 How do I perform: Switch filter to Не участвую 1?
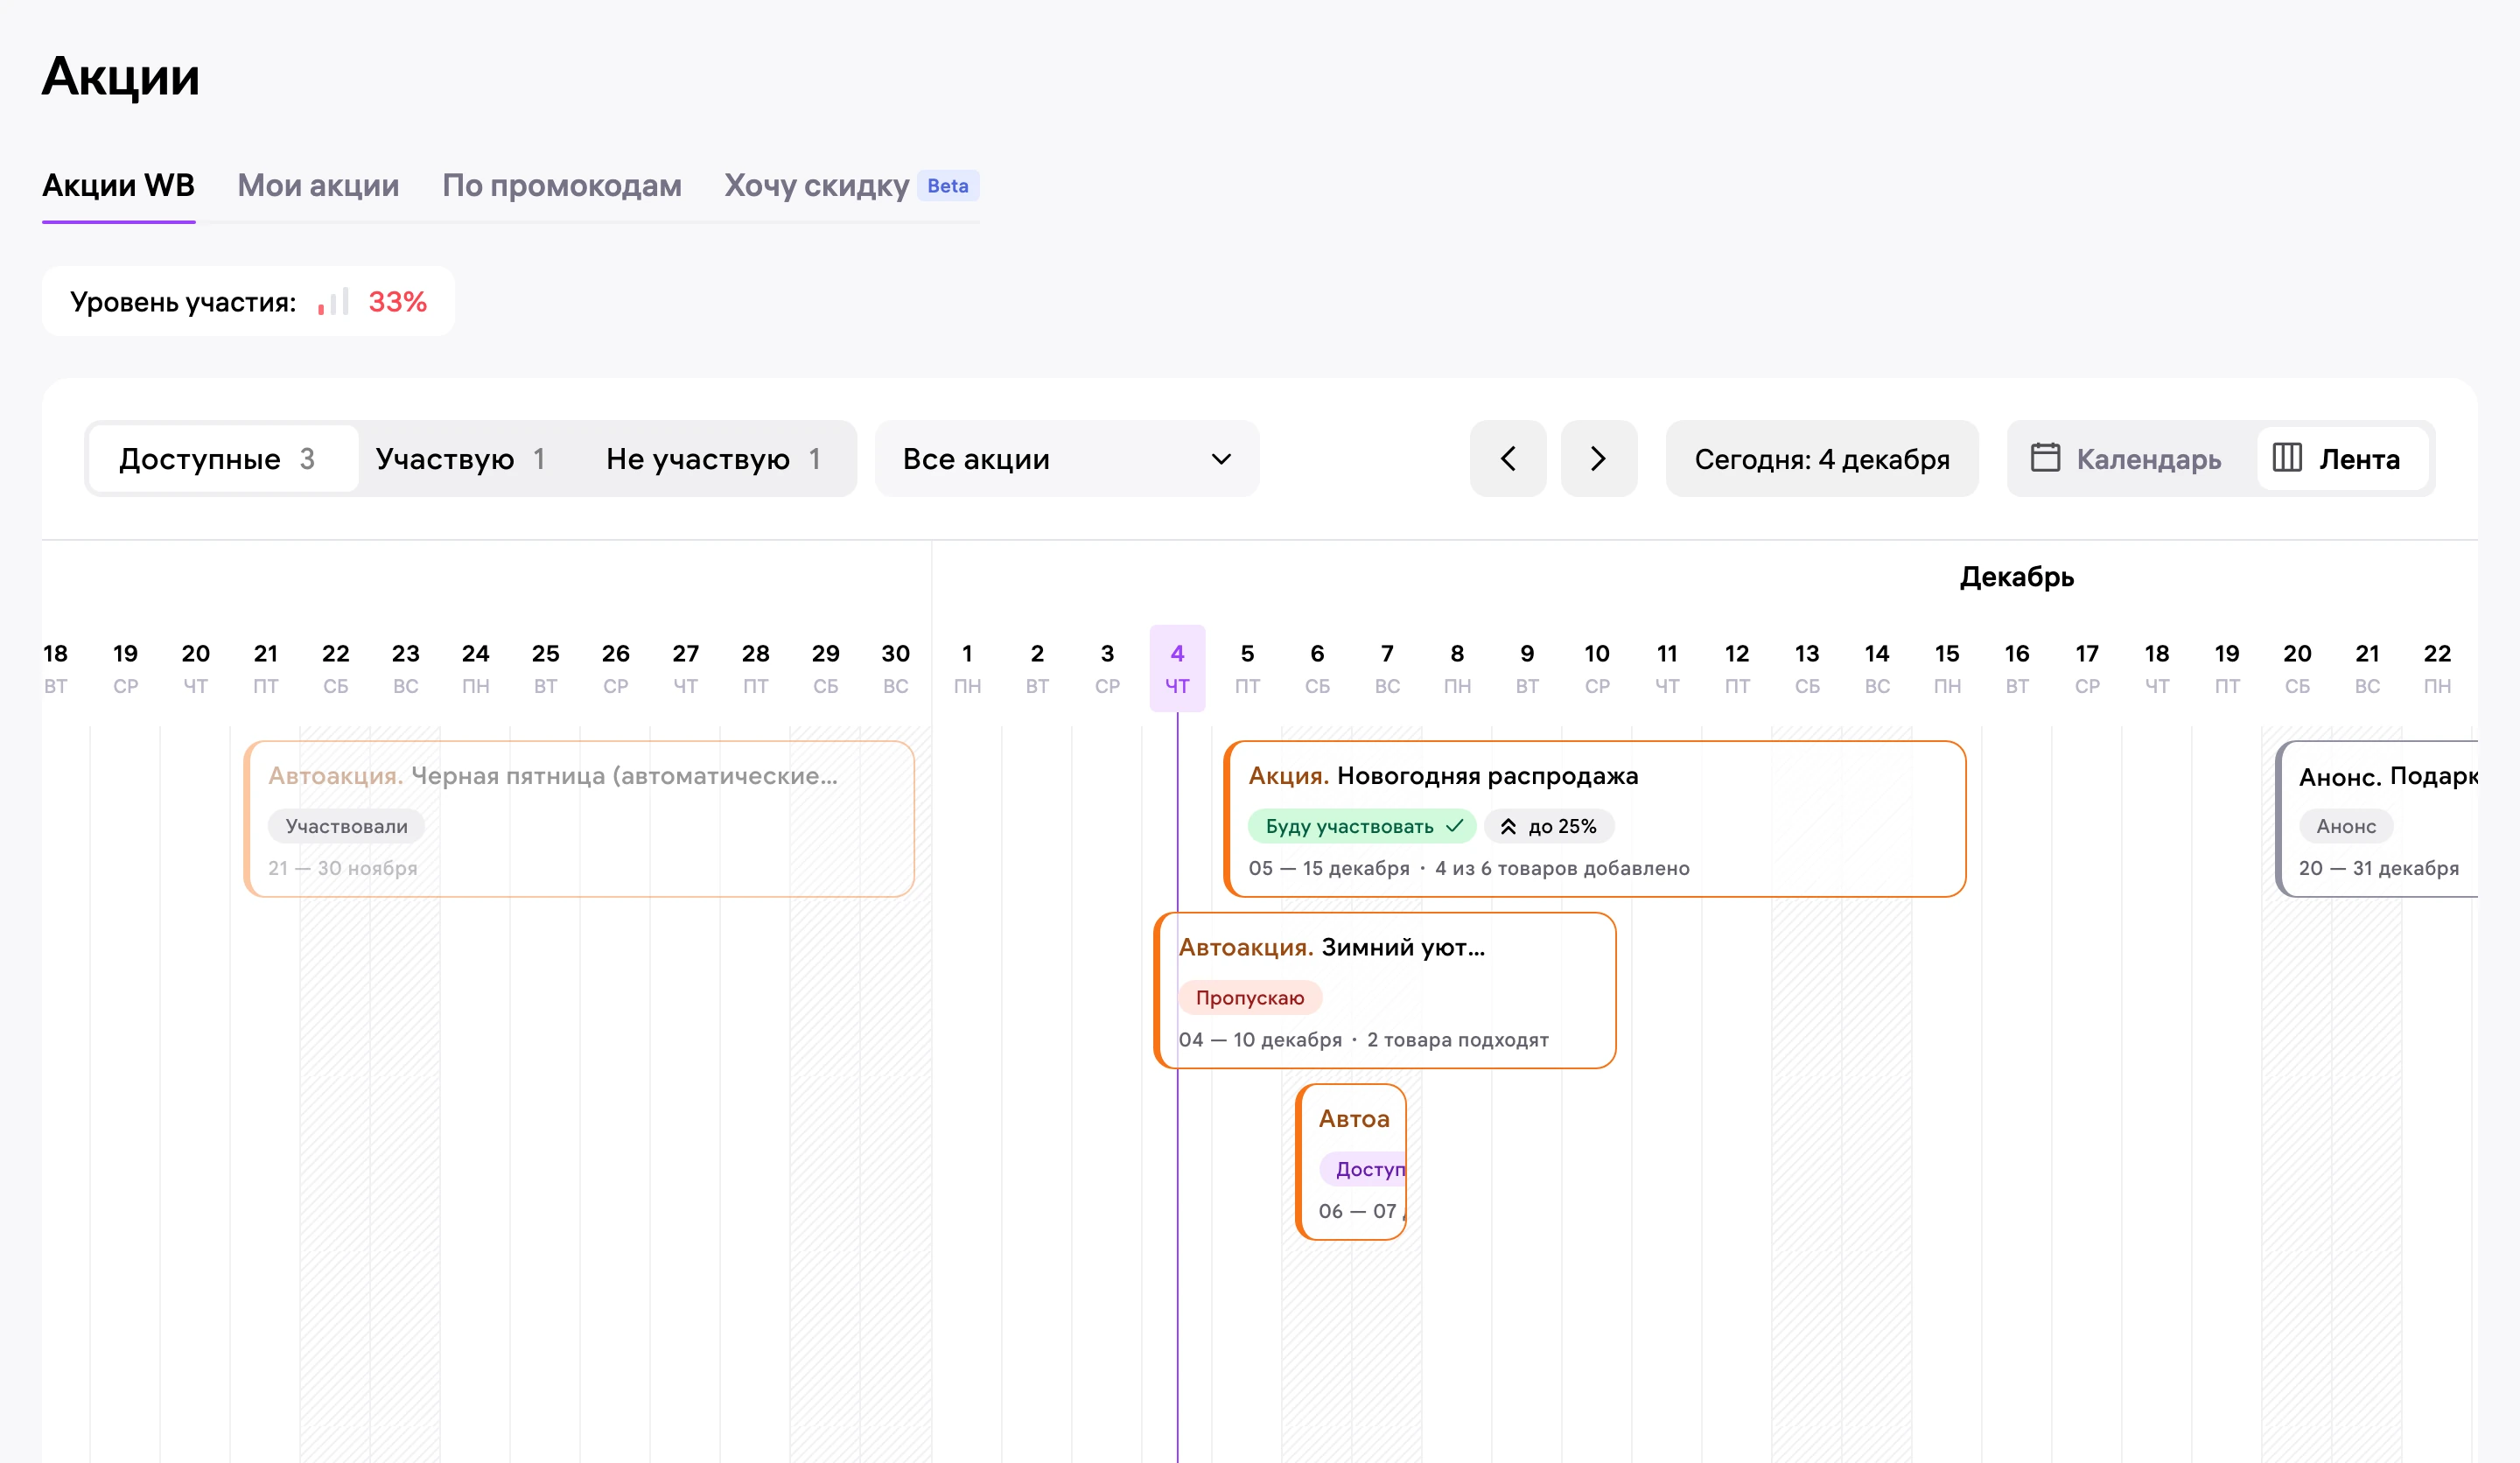coord(713,458)
